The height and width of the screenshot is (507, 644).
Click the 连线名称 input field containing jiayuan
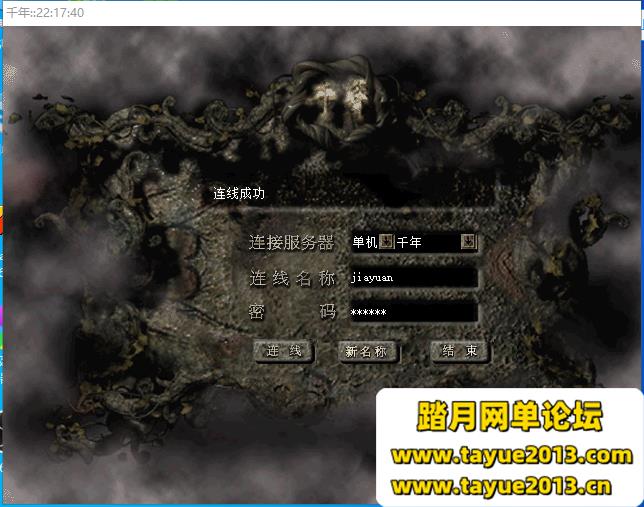pos(414,278)
